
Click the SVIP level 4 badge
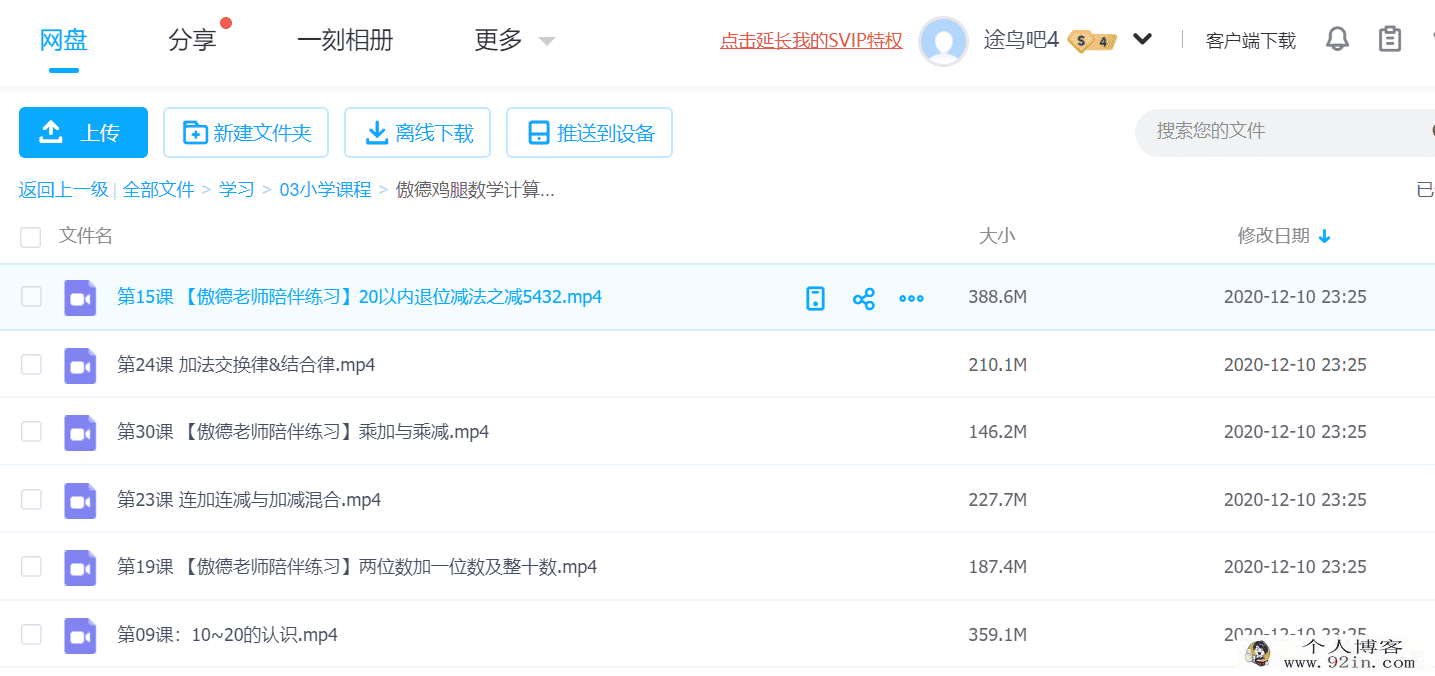[1092, 41]
